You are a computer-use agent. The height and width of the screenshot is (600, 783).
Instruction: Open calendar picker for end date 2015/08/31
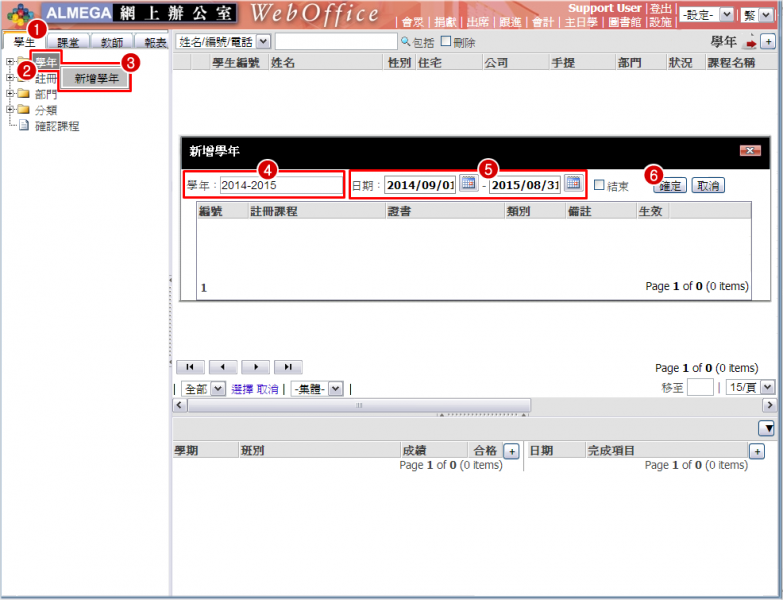point(573,183)
